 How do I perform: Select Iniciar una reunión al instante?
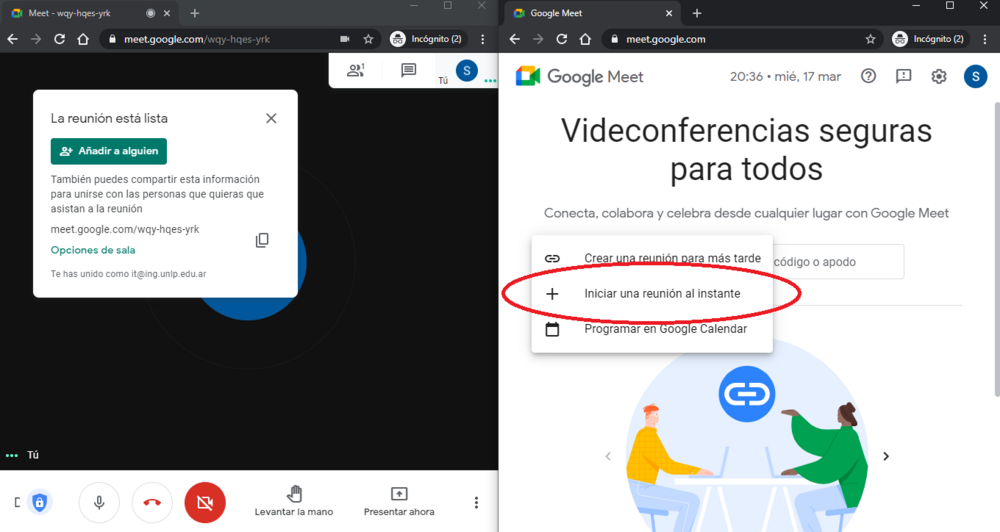pos(662,294)
